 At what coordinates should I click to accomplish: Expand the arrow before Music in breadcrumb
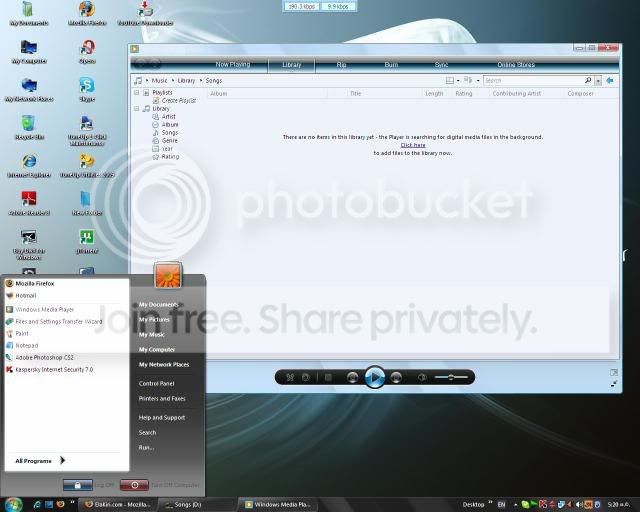coord(147,80)
